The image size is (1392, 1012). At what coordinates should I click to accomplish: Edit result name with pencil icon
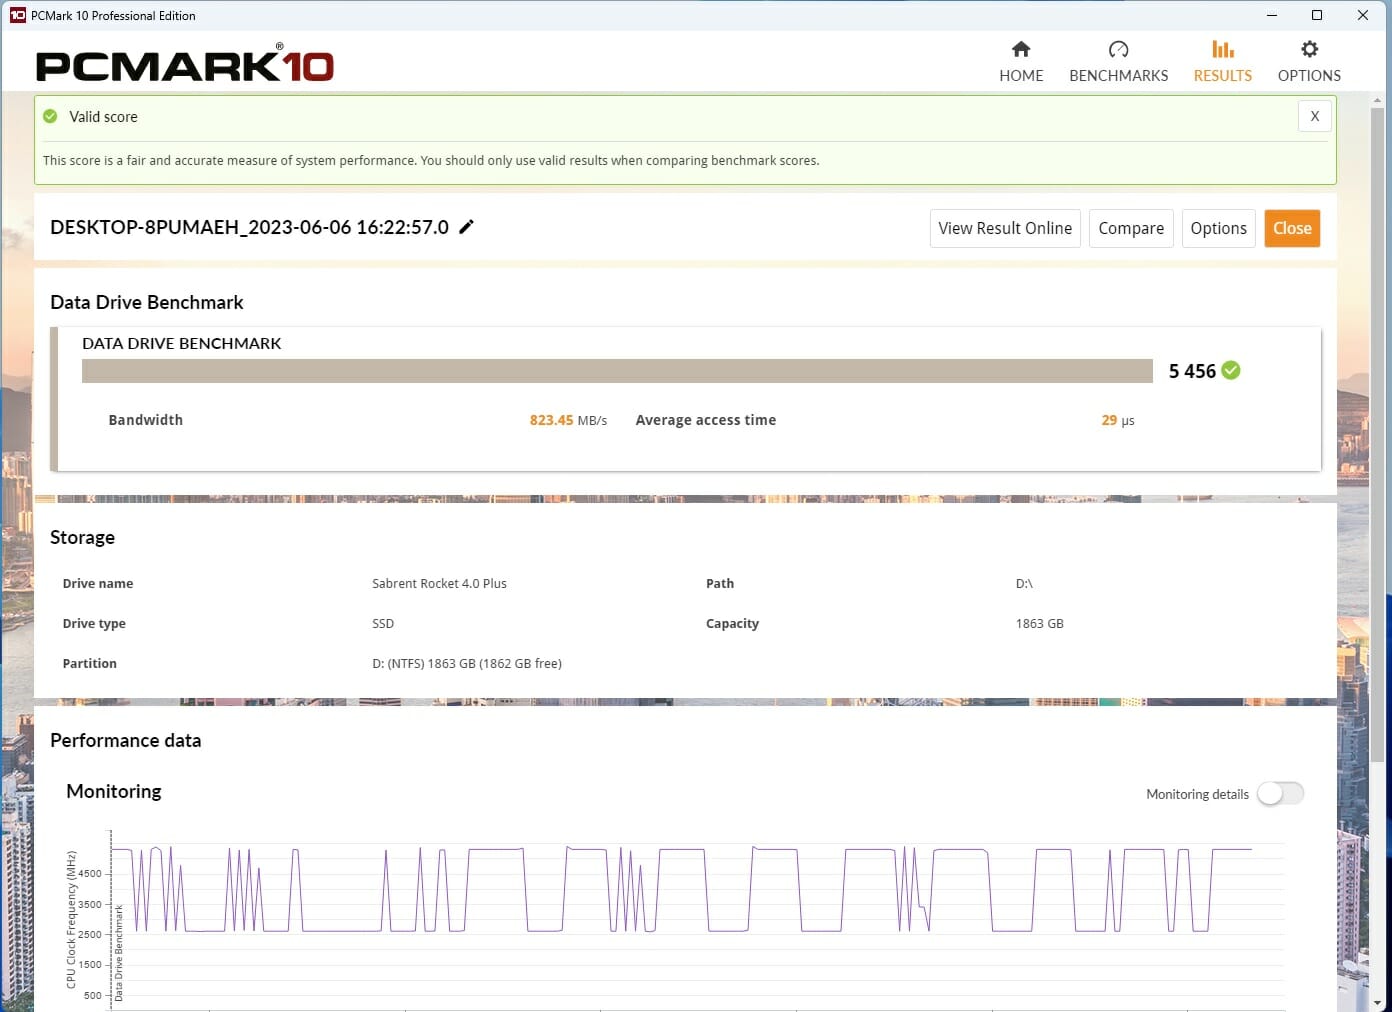click(x=466, y=227)
